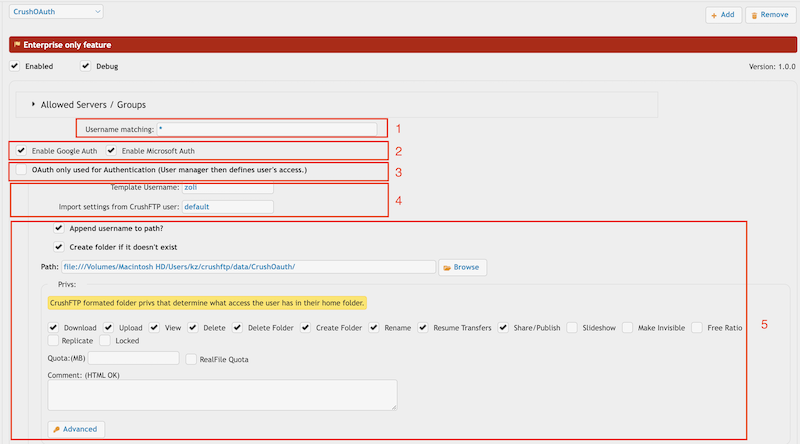Viewport: 800px width, 444px height.
Task: Toggle the View privilege checkbox
Action: point(155,328)
